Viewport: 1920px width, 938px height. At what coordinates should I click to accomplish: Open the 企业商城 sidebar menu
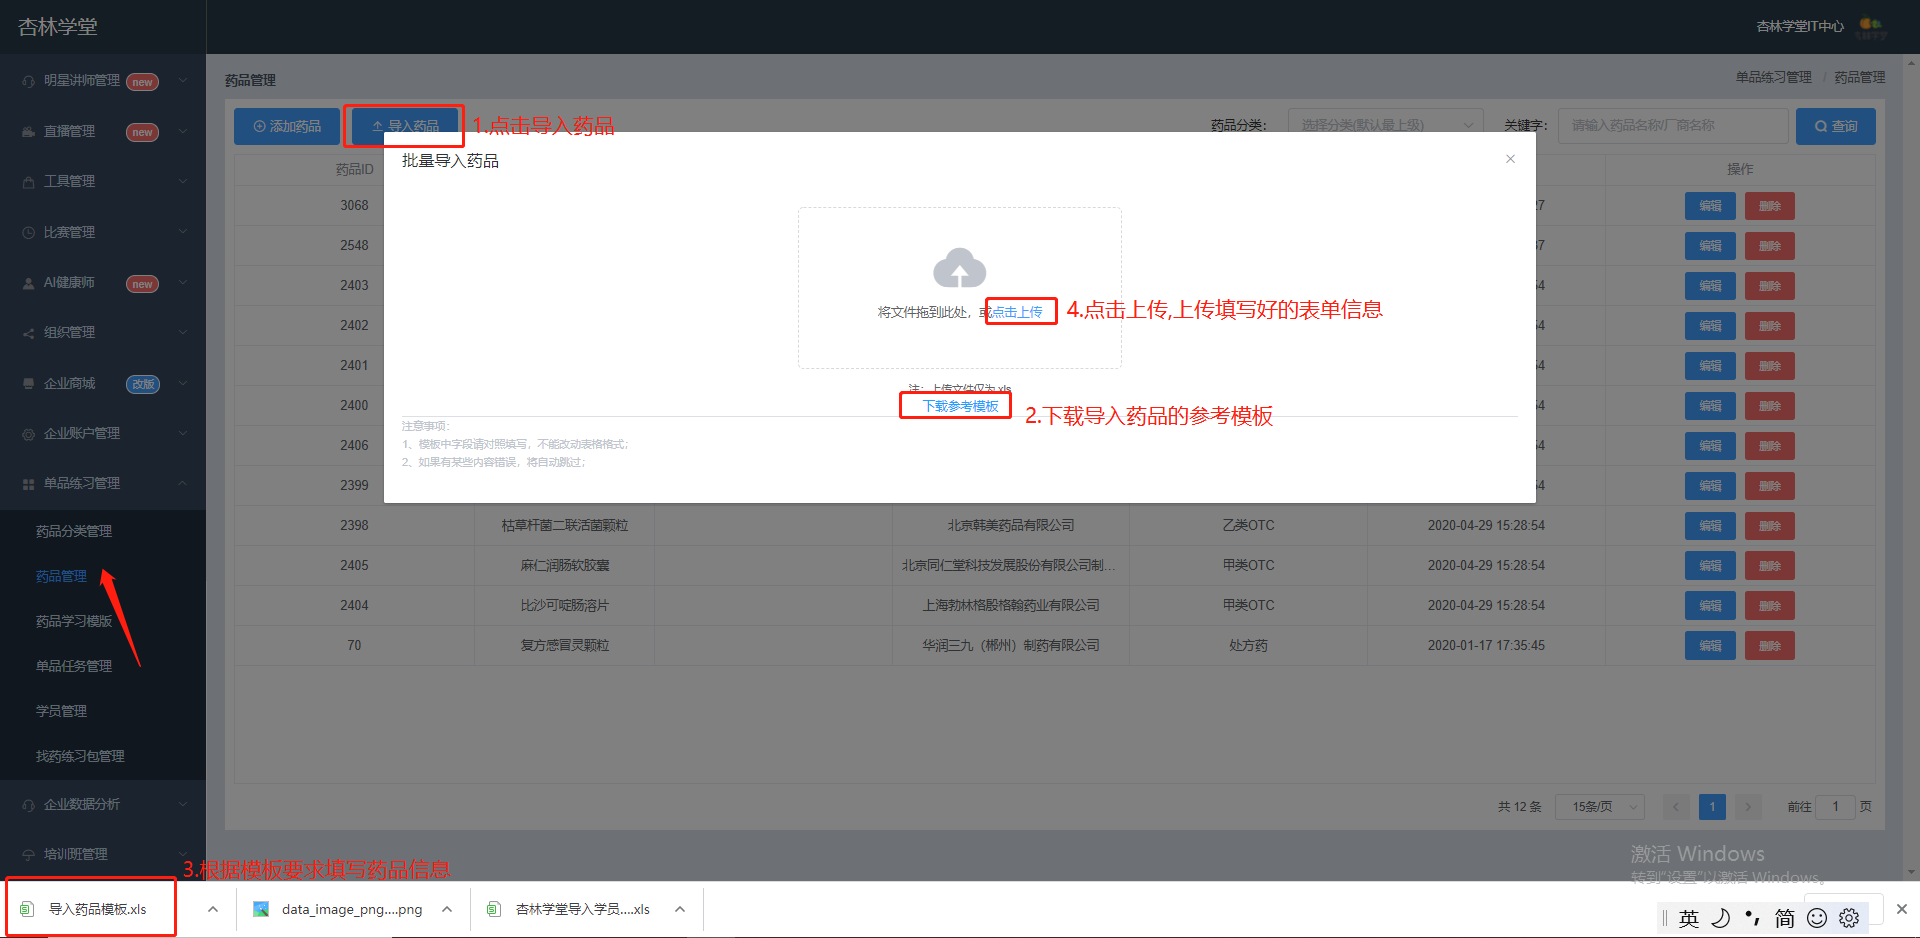pos(103,383)
